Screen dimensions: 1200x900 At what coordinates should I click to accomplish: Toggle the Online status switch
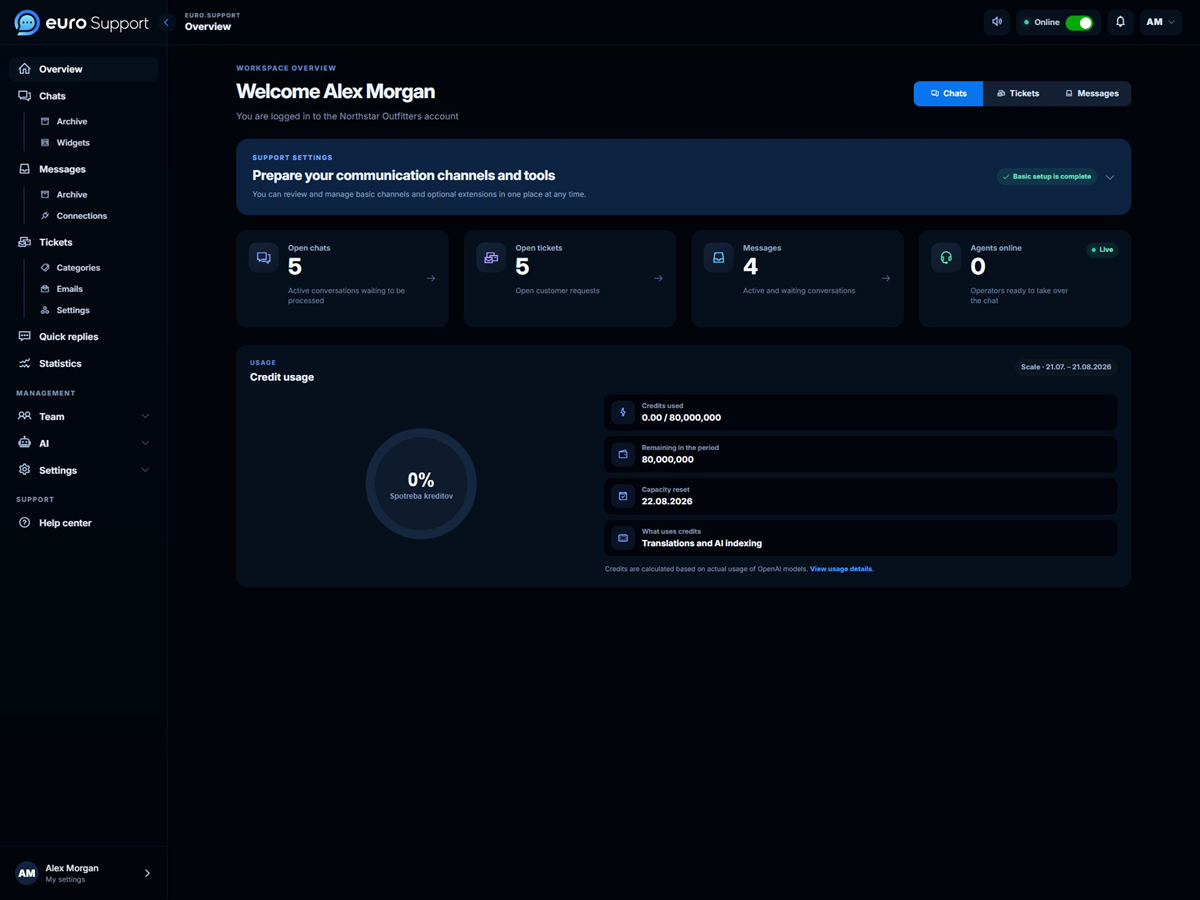[1079, 22]
